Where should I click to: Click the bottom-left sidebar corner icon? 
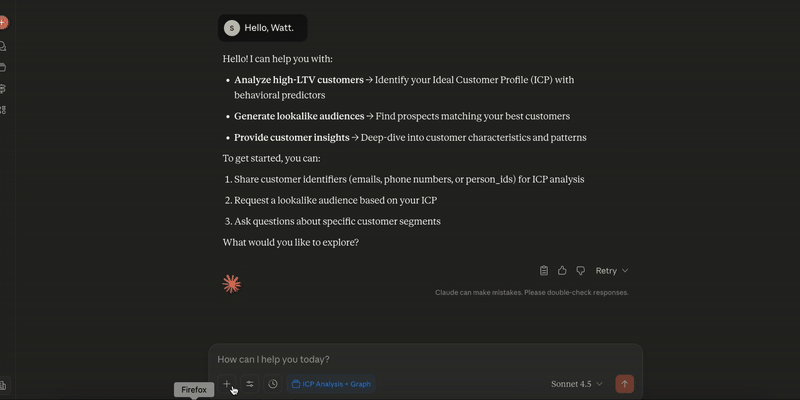click(3, 385)
